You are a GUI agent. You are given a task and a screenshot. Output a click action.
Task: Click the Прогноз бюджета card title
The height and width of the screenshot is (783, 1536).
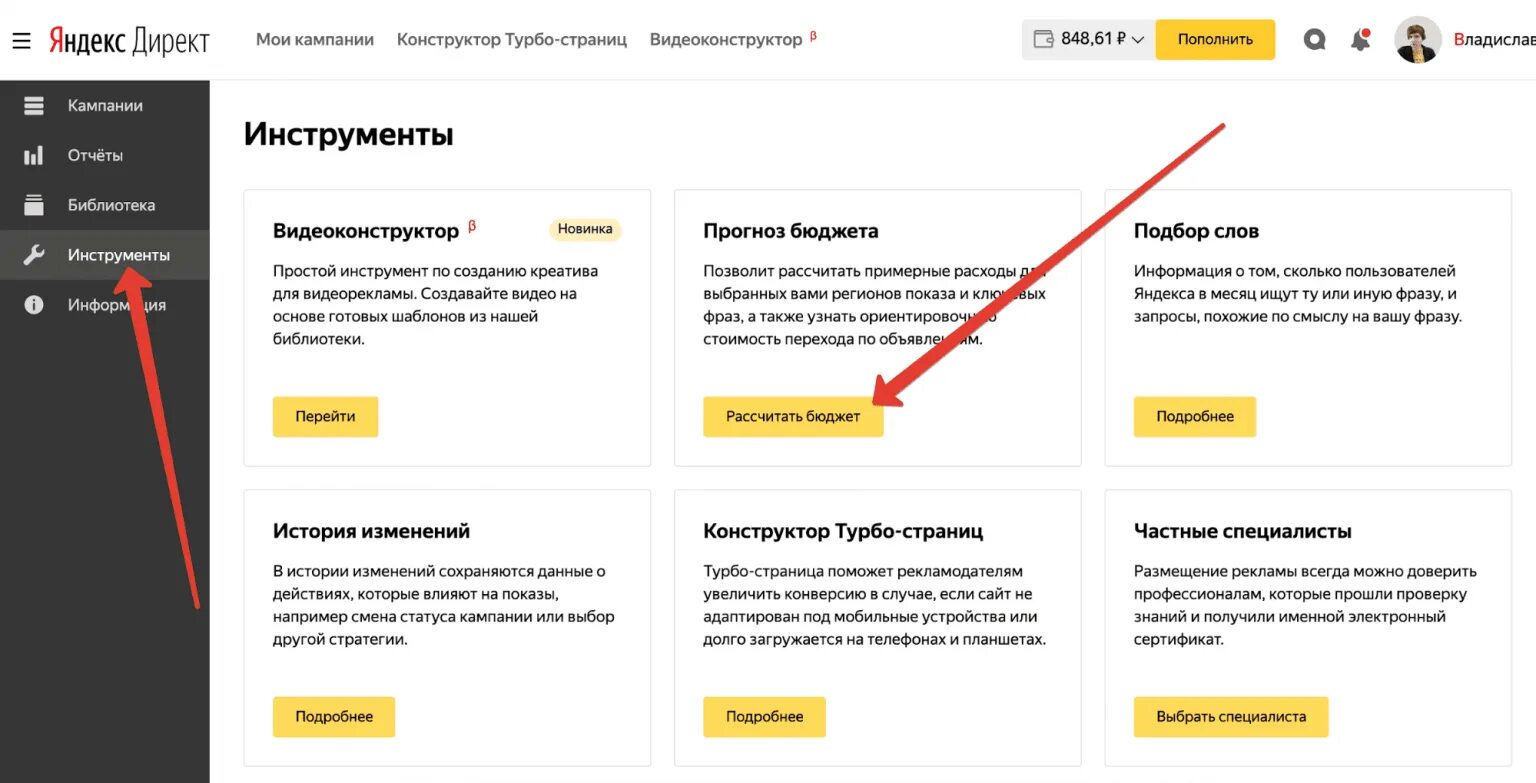791,231
